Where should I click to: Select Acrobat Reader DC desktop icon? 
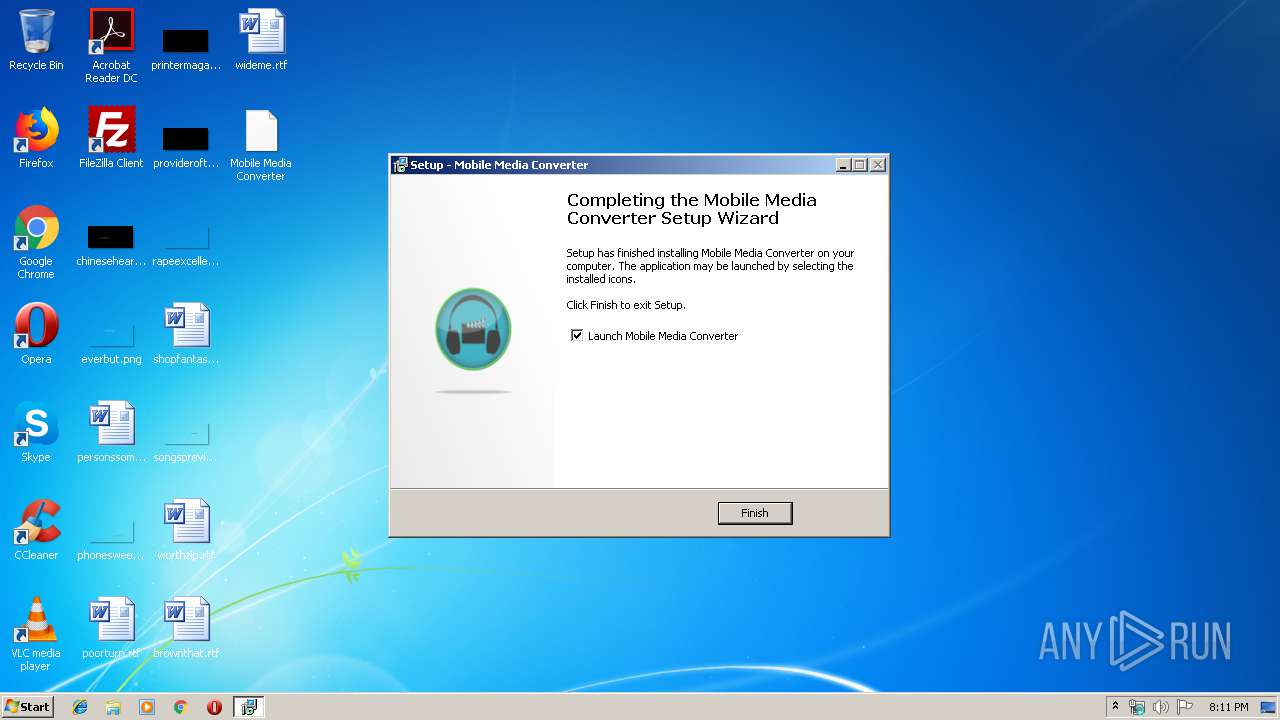pyautogui.click(x=111, y=46)
